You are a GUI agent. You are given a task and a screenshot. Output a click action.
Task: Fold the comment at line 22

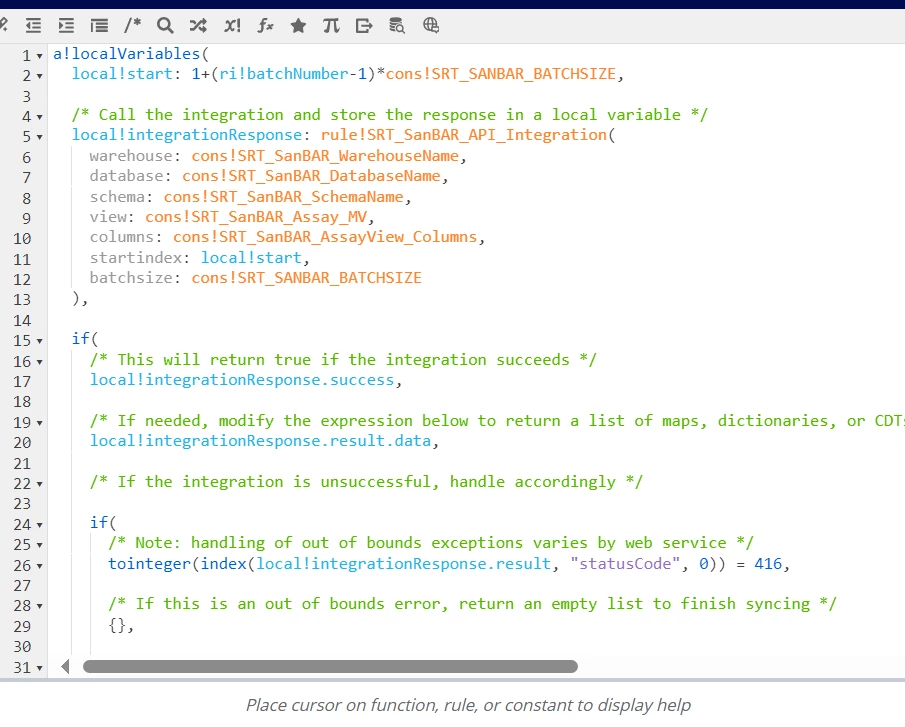click(39, 484)
